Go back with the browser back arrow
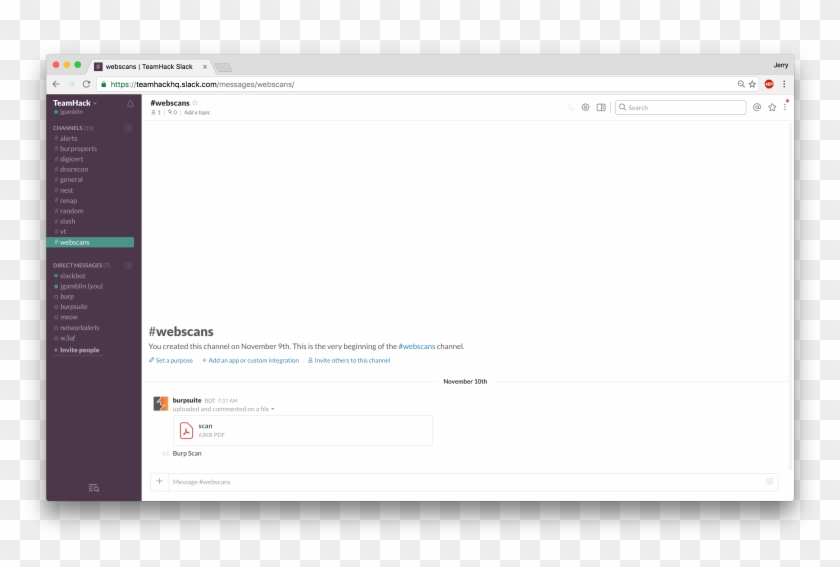840x567 pixels. 56,84
